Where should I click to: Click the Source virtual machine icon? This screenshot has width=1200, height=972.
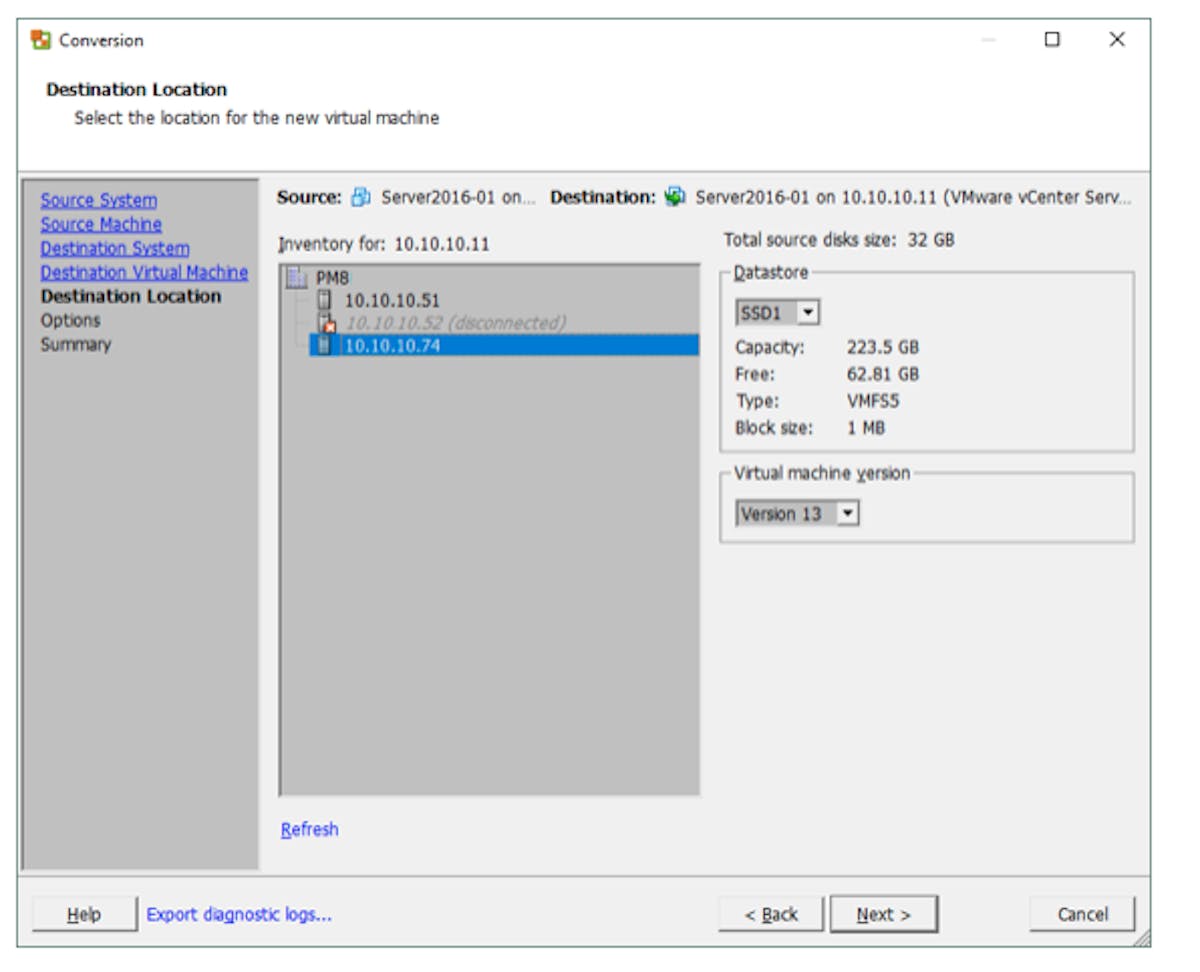coord(361,198)
